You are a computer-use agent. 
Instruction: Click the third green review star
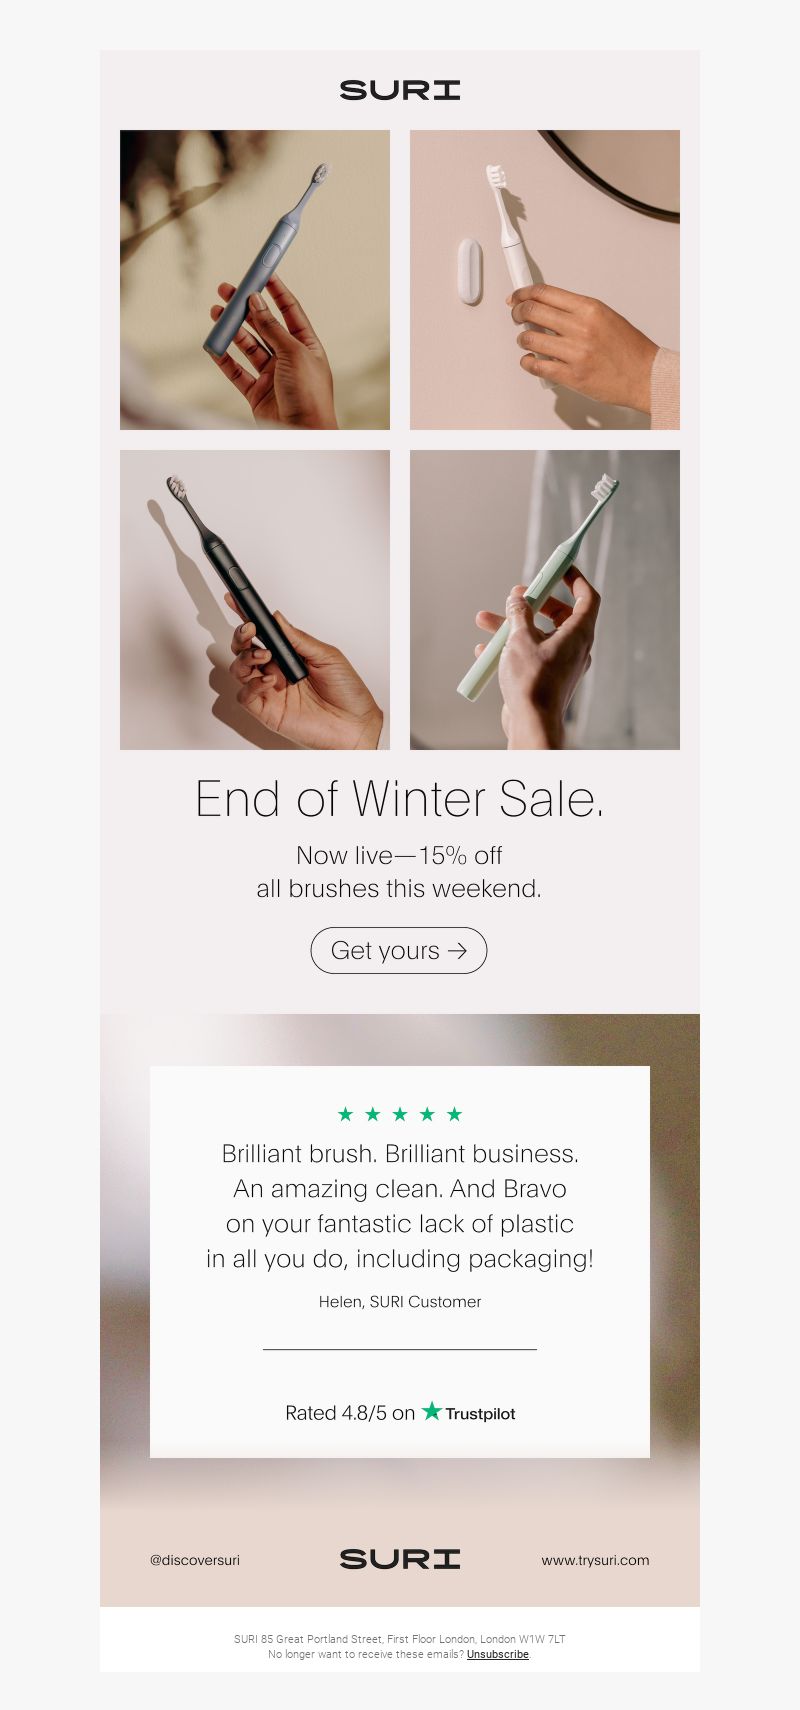pyautogui.click(x=400, y=1114)
